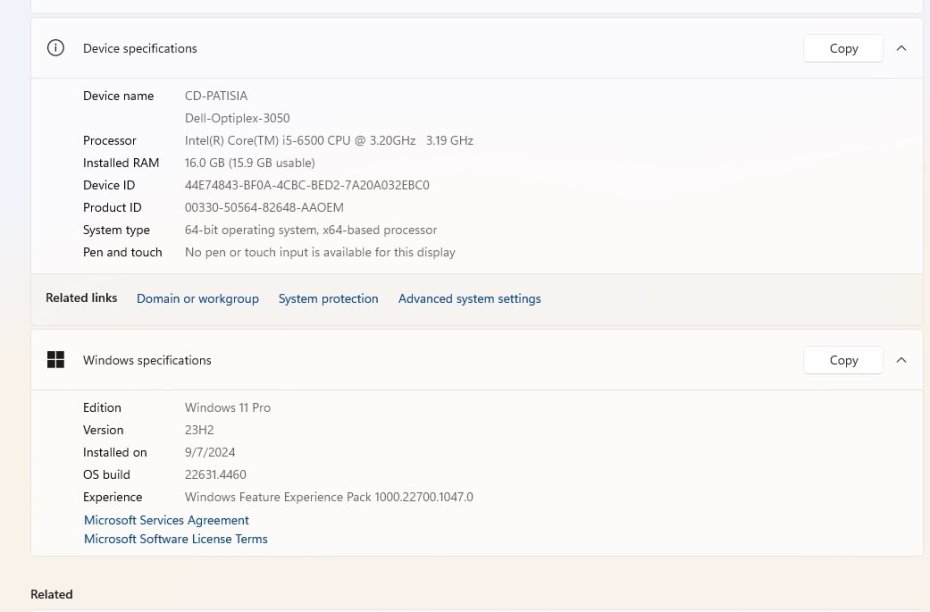Open System protection link

(328, 299)
